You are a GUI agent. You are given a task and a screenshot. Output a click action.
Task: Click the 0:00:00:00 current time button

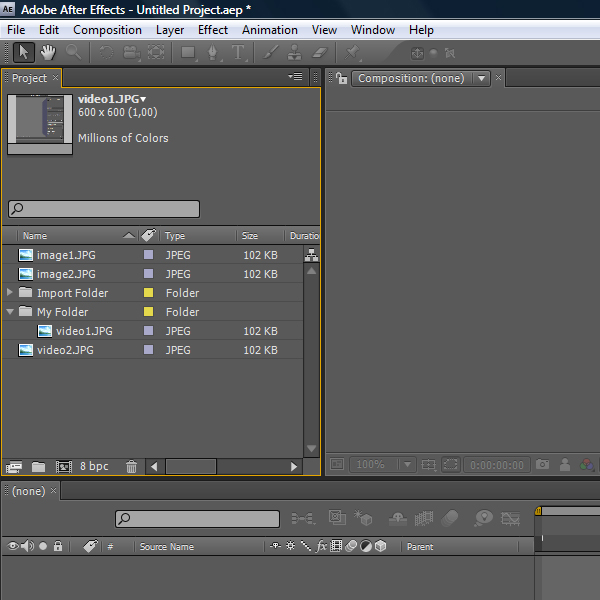(497, 465)
